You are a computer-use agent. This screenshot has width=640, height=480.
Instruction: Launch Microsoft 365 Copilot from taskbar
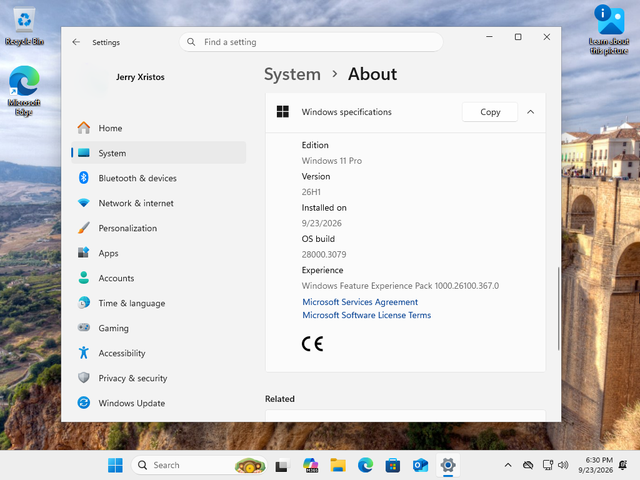pos(311,465)
